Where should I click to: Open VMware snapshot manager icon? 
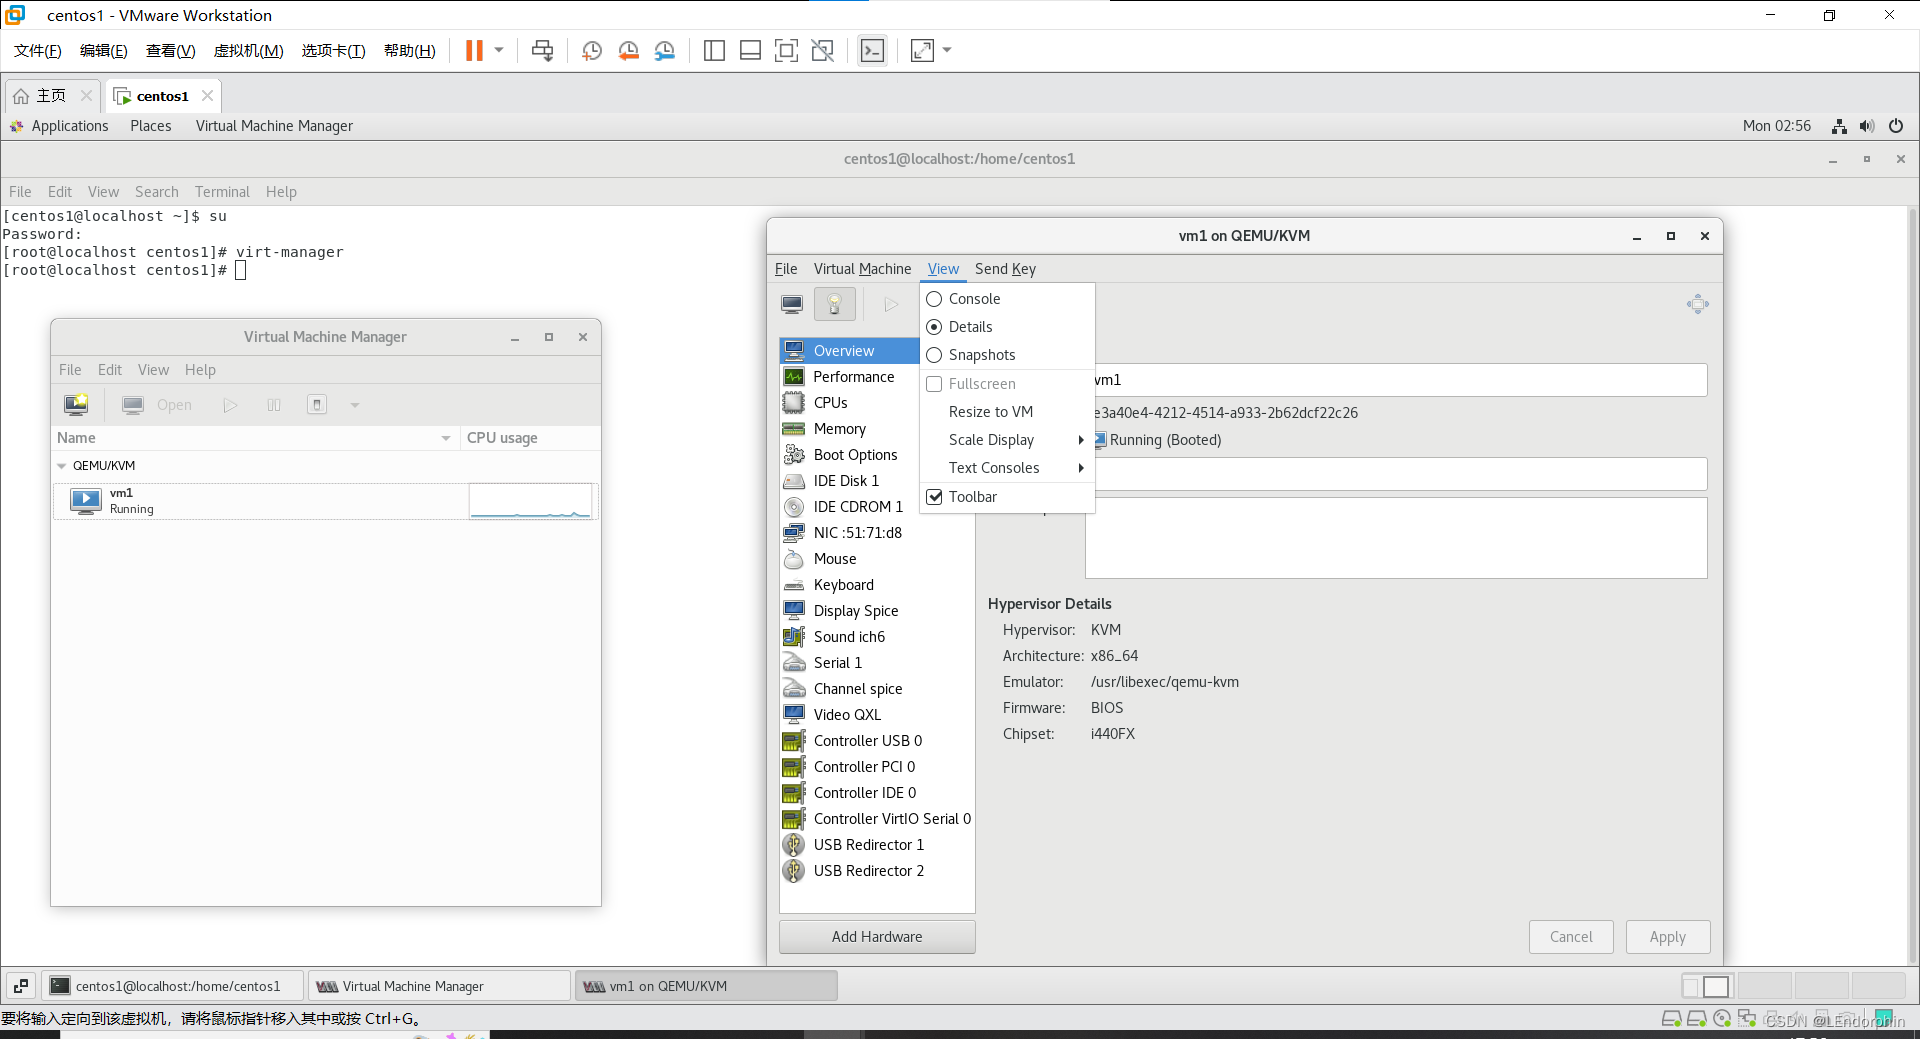(664, 50)
